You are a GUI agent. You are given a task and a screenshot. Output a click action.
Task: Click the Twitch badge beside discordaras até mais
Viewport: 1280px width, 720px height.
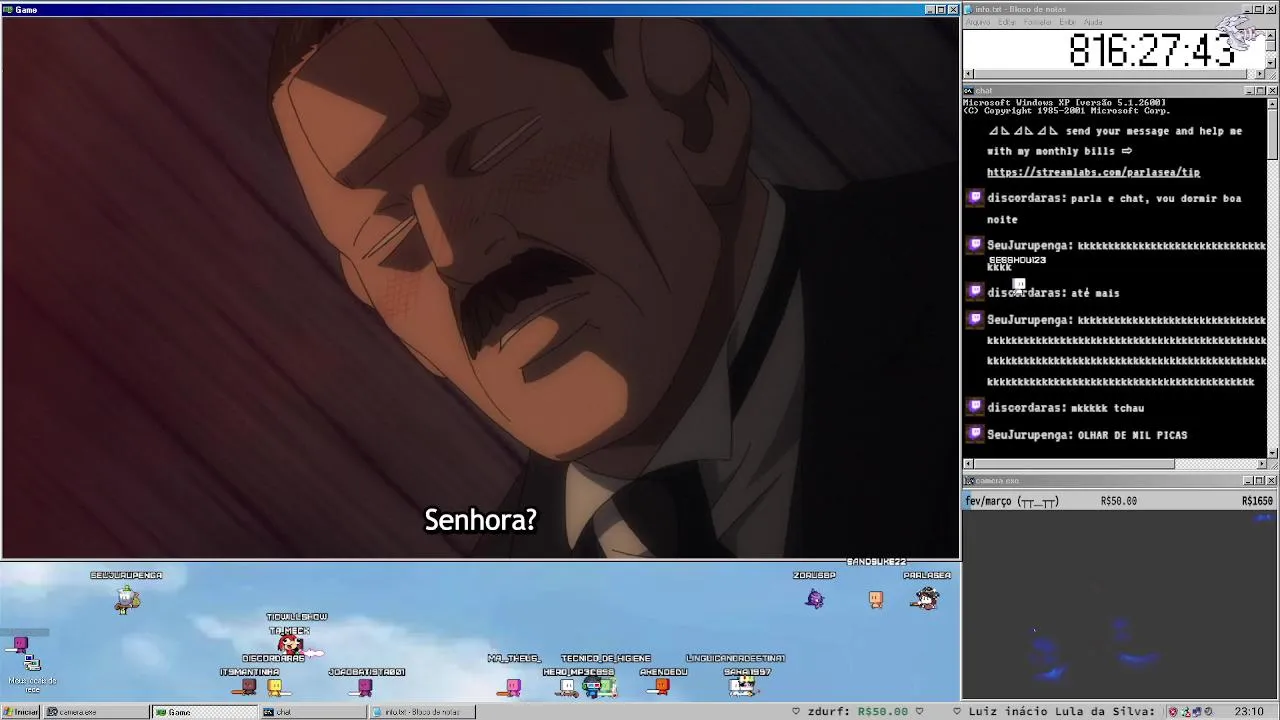pos(975,292)
